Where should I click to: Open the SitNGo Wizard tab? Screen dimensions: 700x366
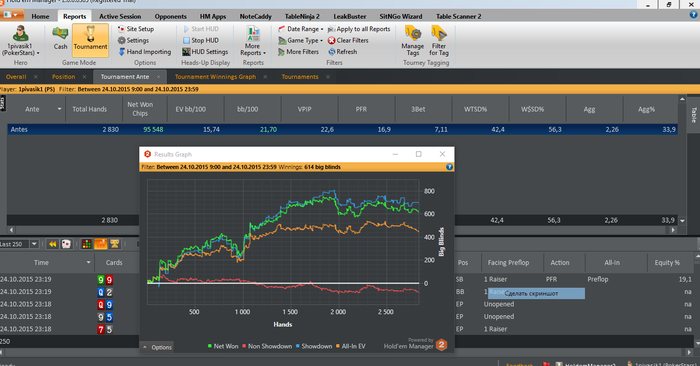pos(400,17)
